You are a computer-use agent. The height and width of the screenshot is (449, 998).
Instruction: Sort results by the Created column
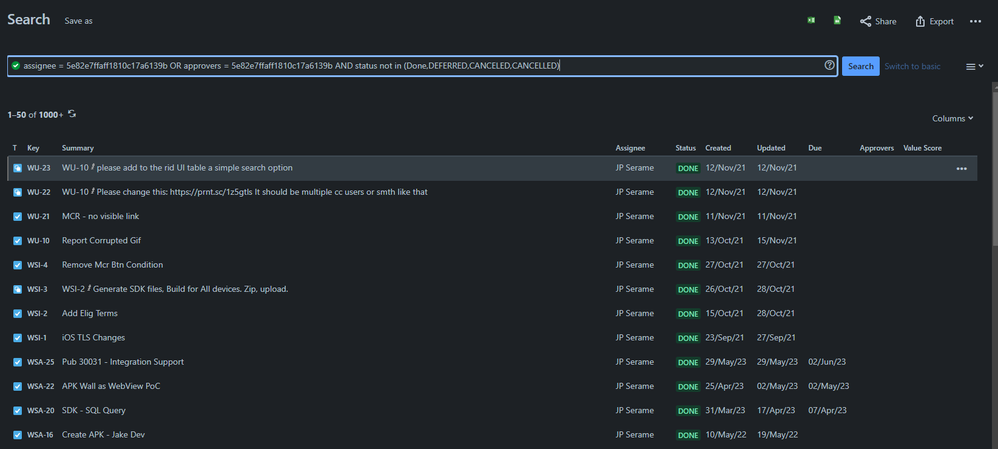coord(718,148)
